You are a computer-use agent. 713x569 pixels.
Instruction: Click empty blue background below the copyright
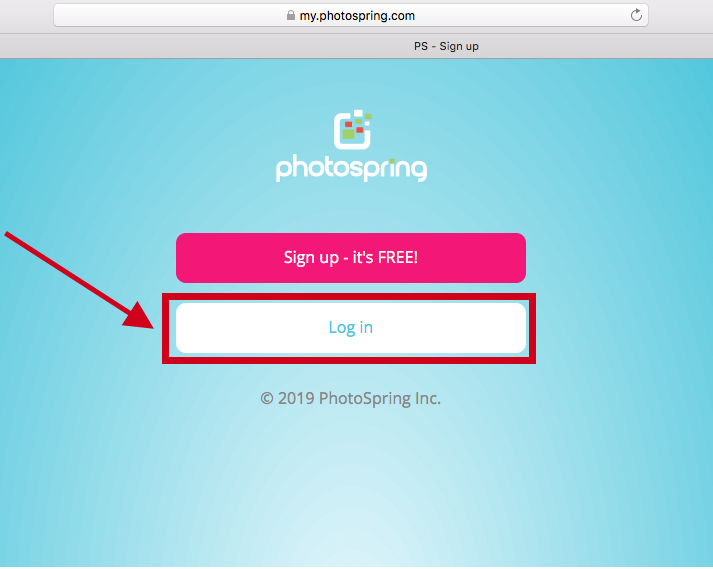pos(350,478)
